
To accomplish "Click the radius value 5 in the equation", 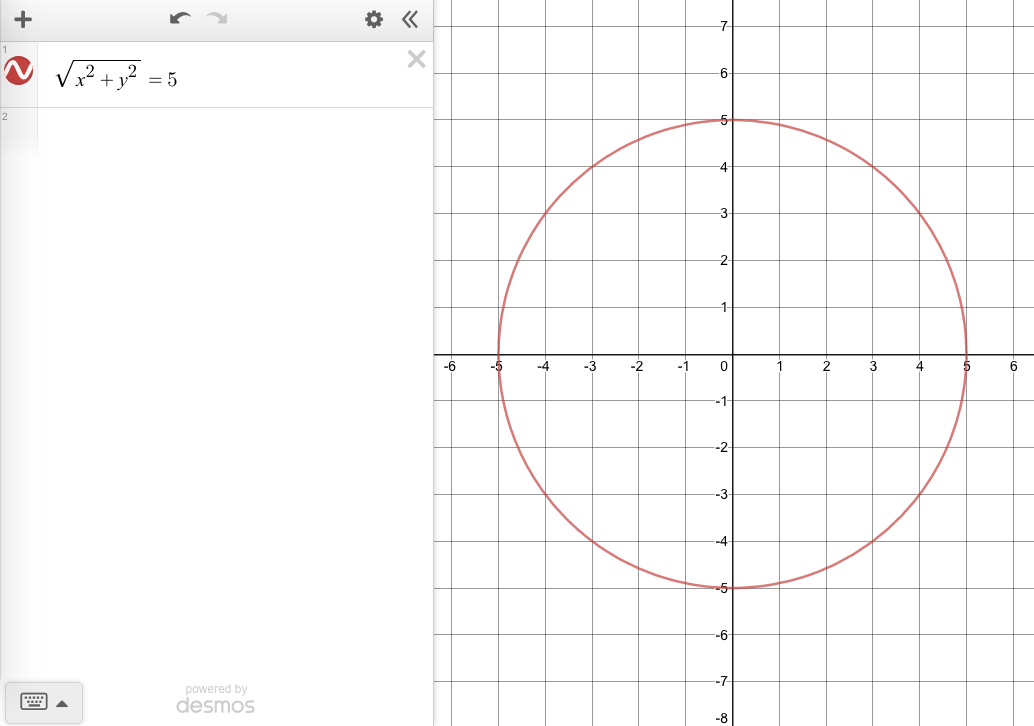I will click(x=172, y=80).
